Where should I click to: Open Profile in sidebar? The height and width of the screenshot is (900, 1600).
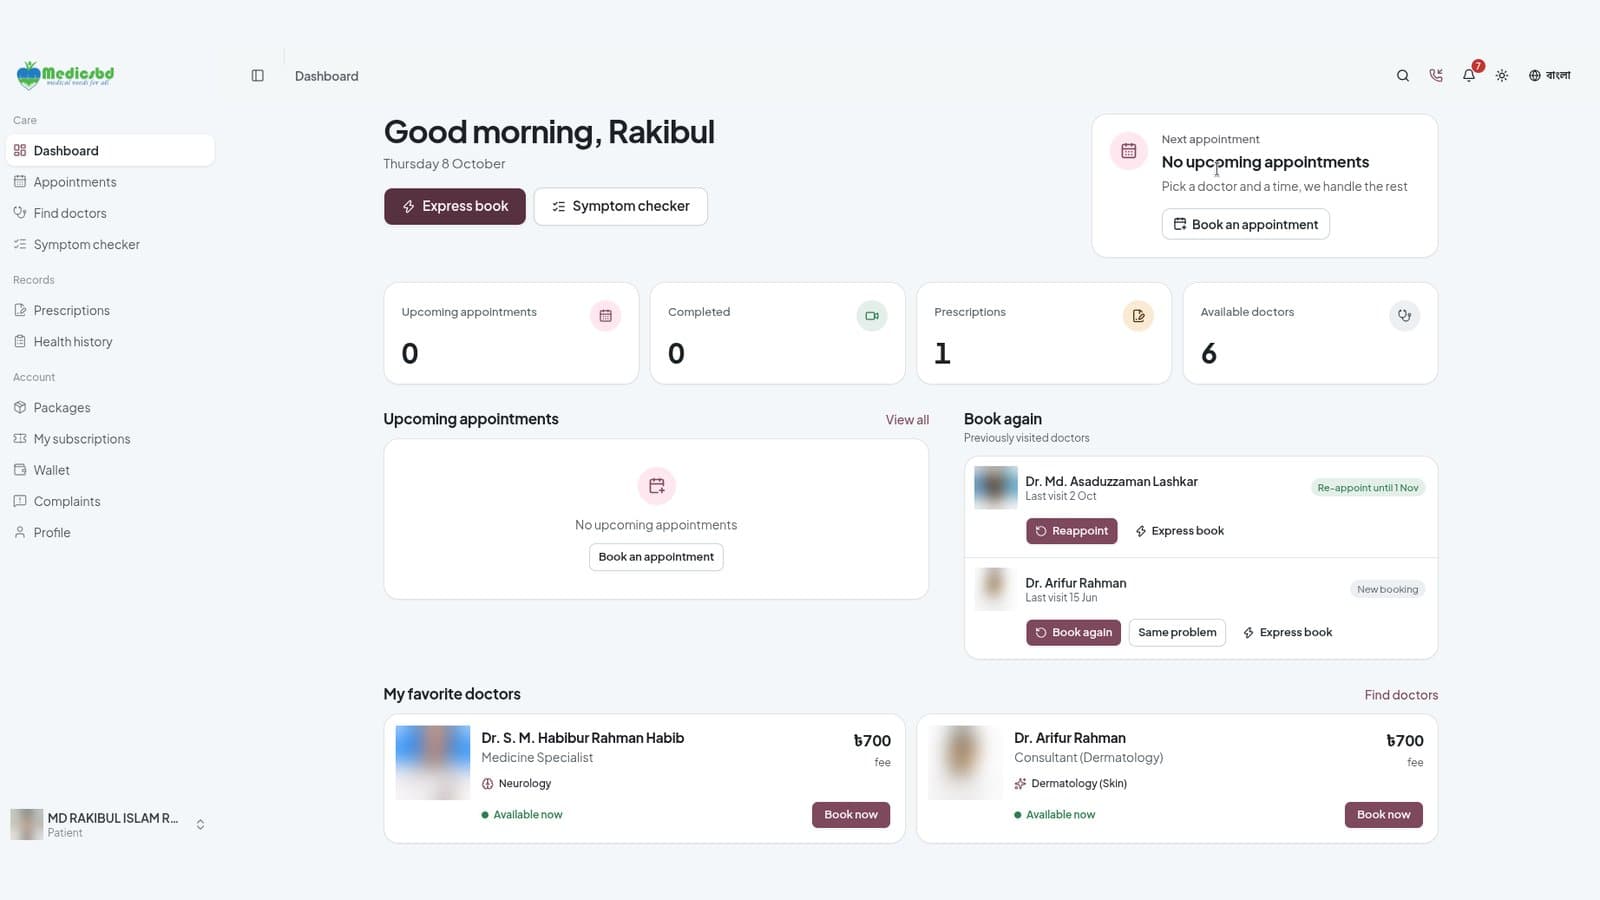(110, 533)
